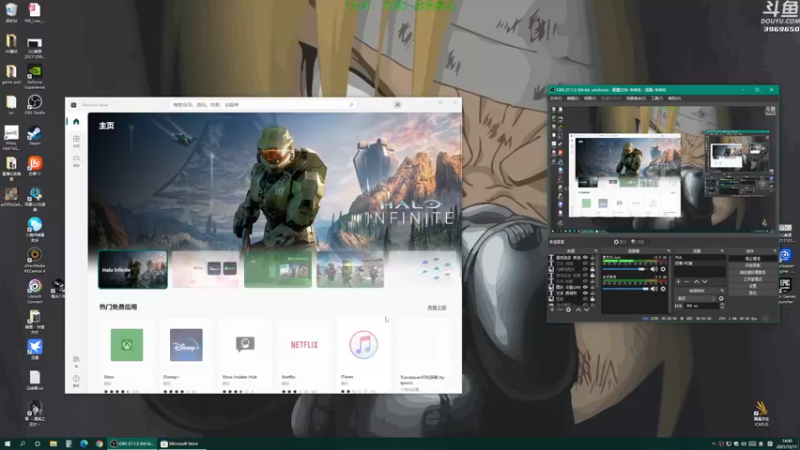The height and width of the screenshot is (450, 800).
Task: Select the PS4 scene in OBS Scenes
Action: 700,258
